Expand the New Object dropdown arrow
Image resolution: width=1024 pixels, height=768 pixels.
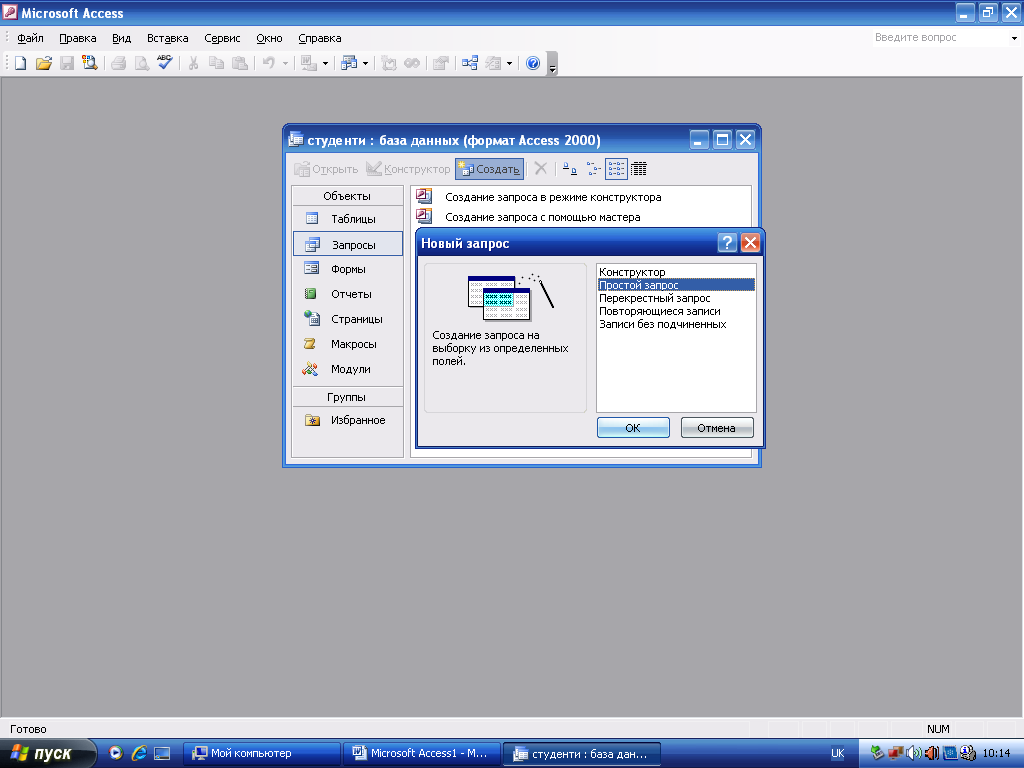(509, 63)
